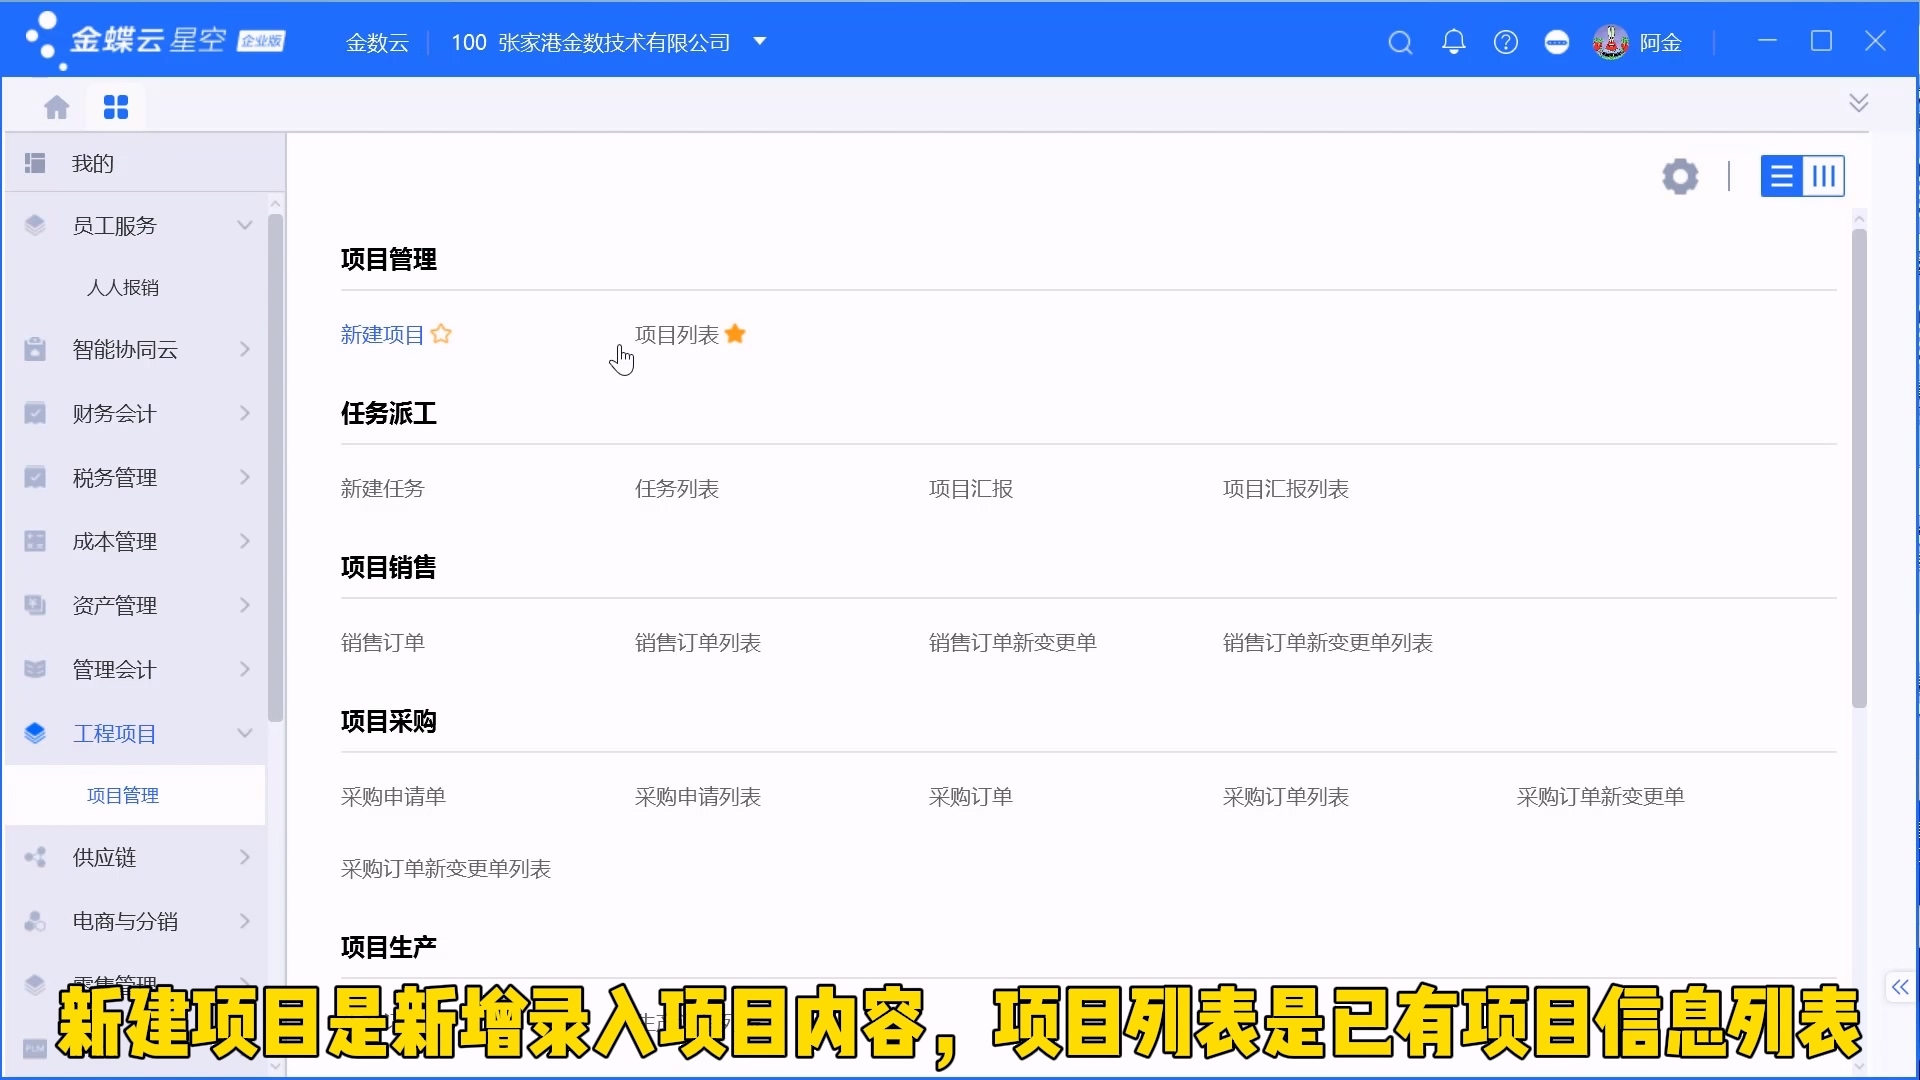Viewport: 1920px width, 1080px height.
Task: Open 人人报销 submenu item
Action: 123,288
